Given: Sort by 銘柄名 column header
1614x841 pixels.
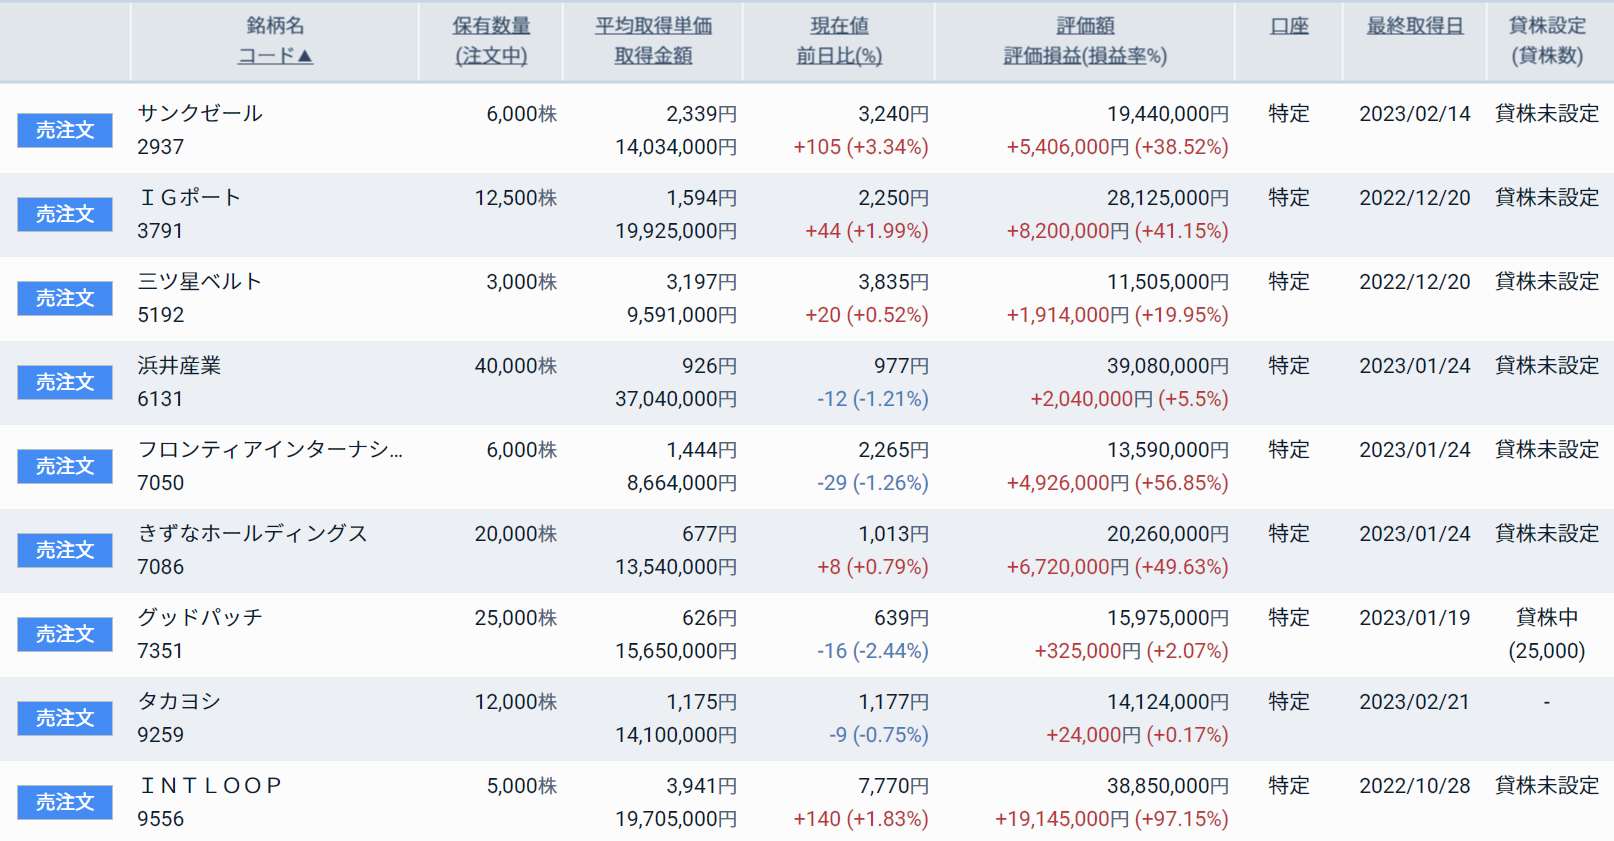Looking at the screenshot, I should point(275,26).
